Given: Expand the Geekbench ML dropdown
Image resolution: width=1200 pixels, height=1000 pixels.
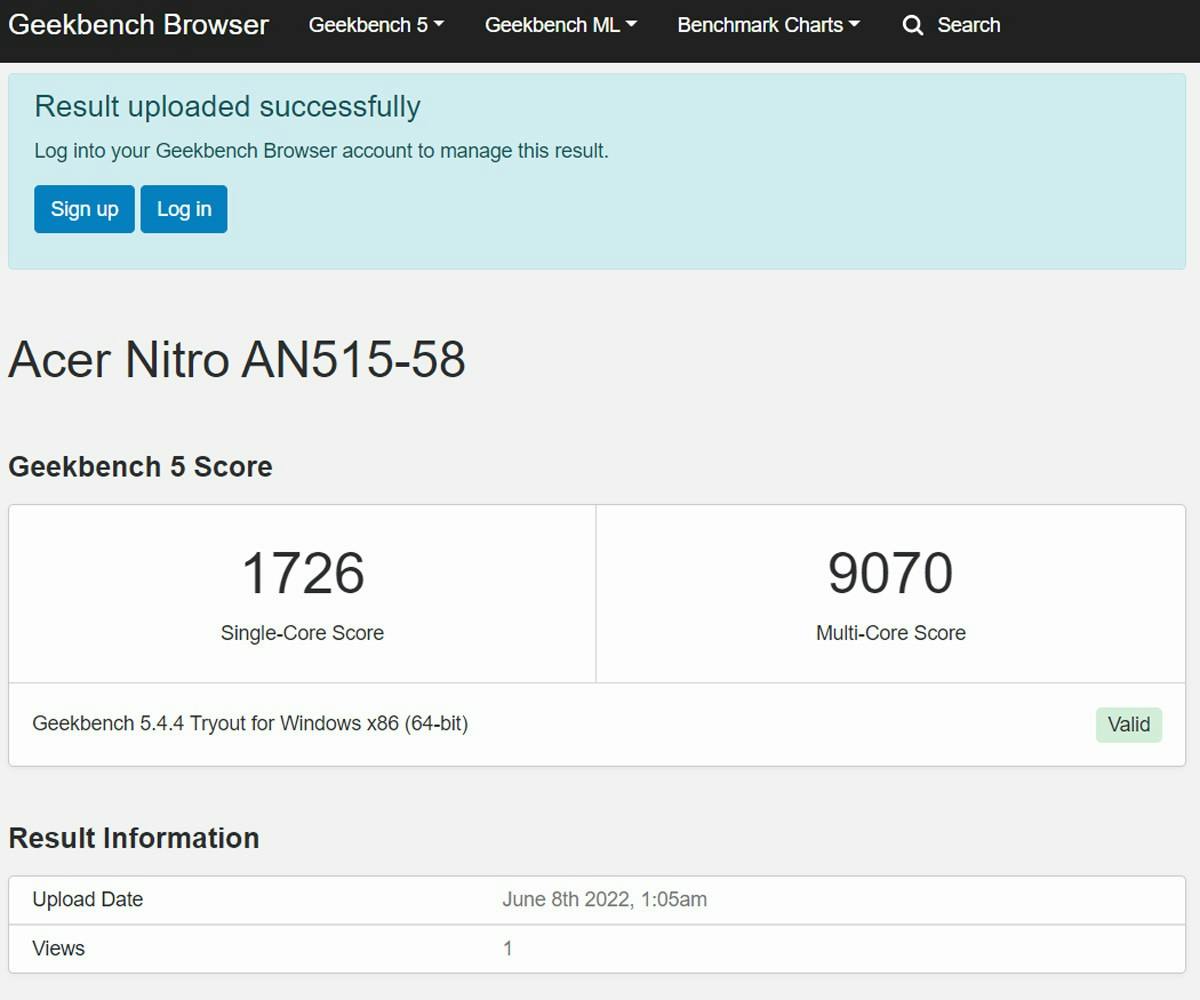Looking at the screenshot, I should coord(560,25).
